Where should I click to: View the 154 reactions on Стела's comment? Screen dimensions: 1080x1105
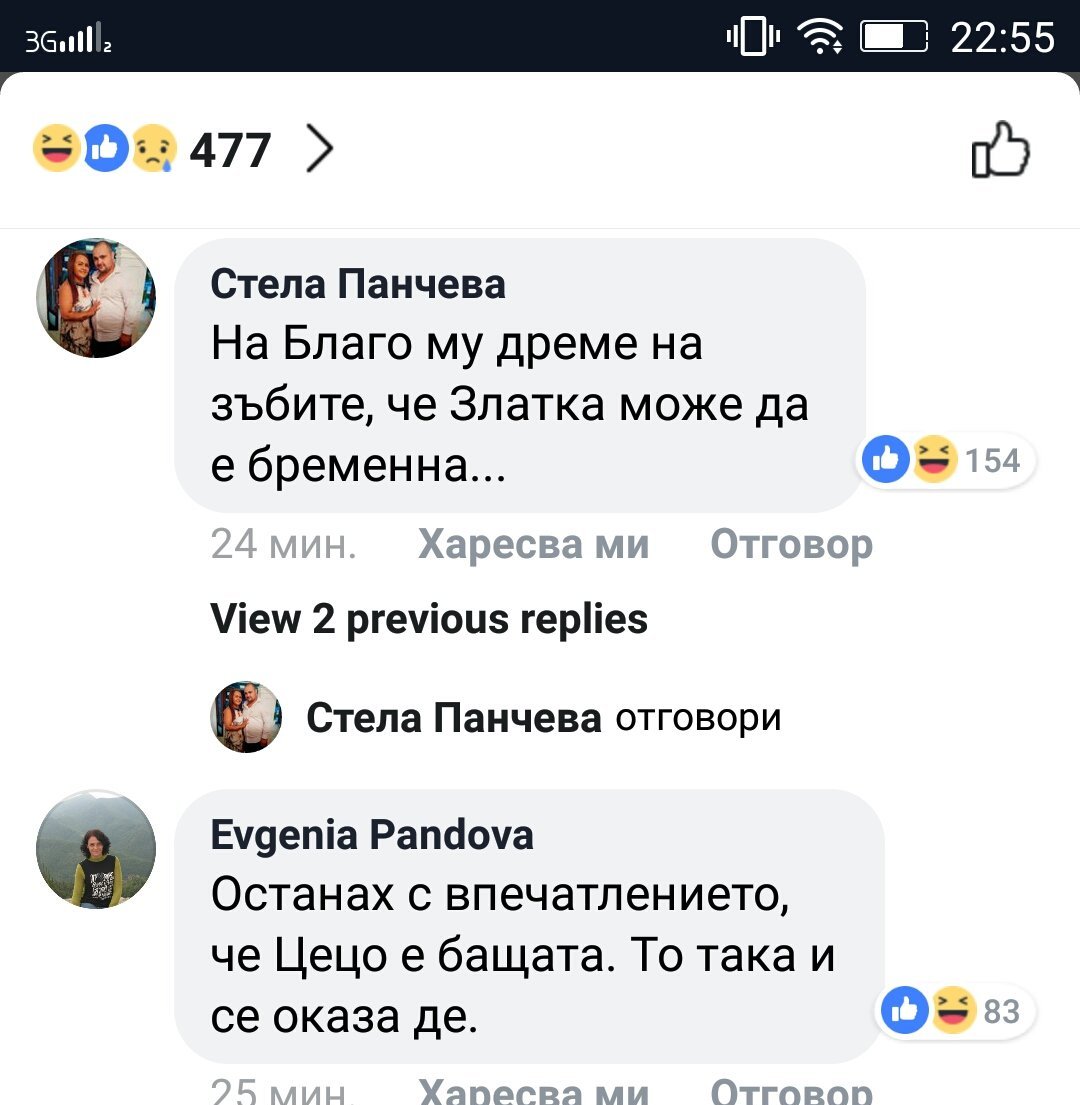(948, 461)
